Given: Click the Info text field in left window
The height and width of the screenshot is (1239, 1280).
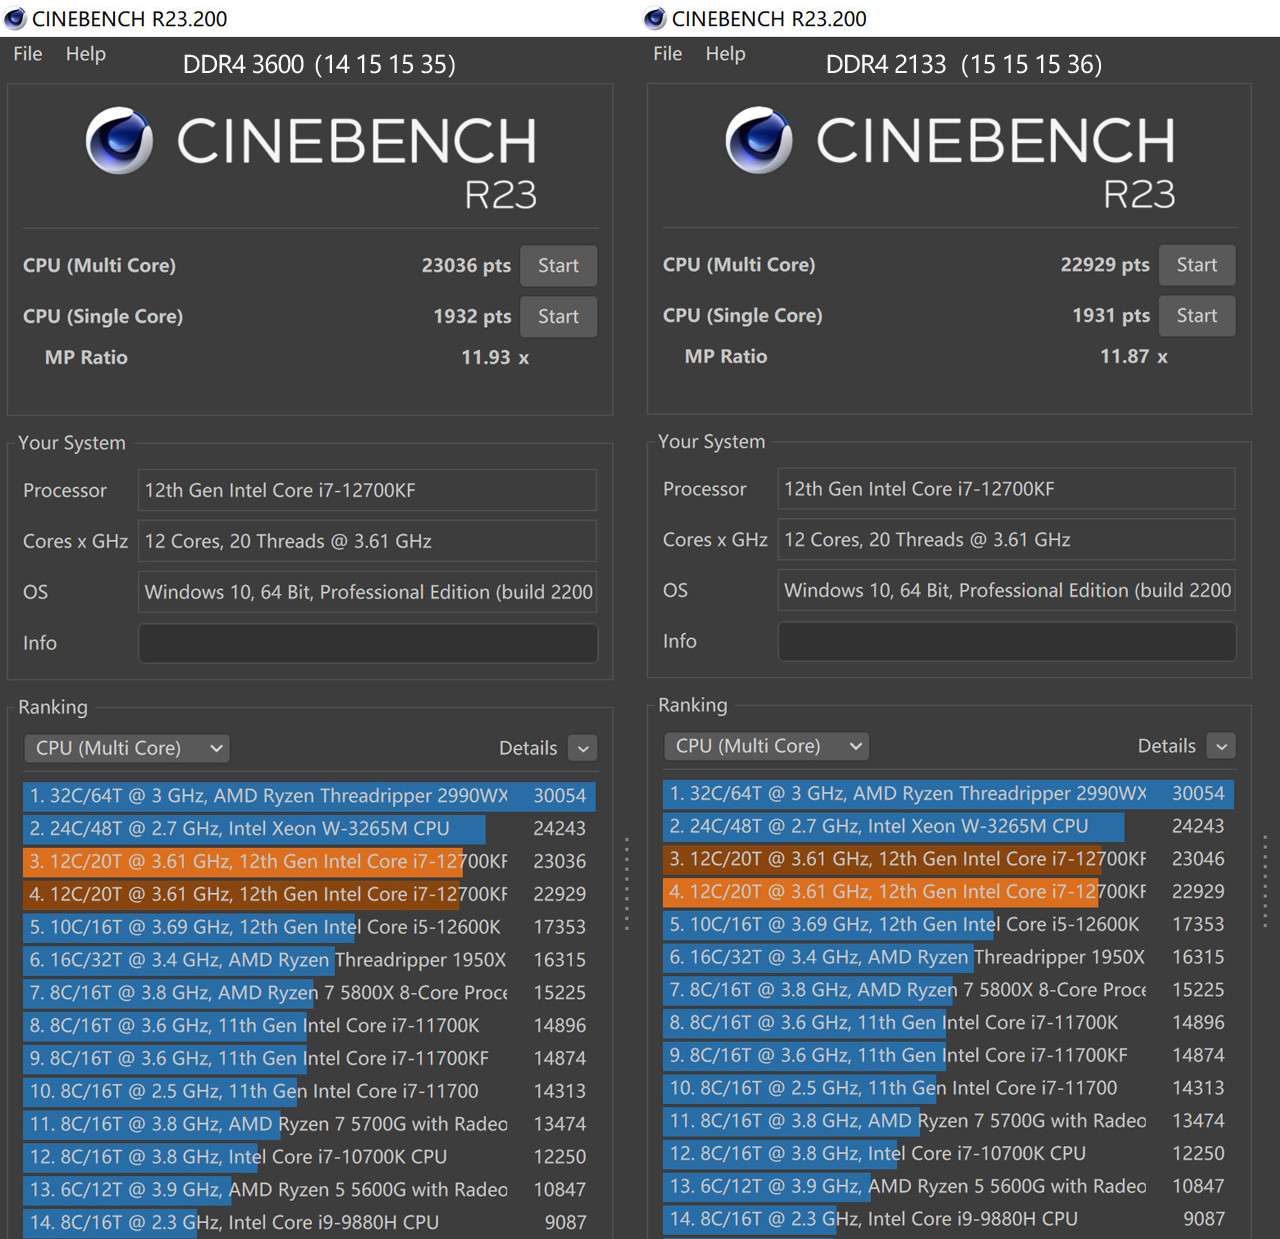Looking at the screenshot, I should pyautogui.click(x=367, y=643).
